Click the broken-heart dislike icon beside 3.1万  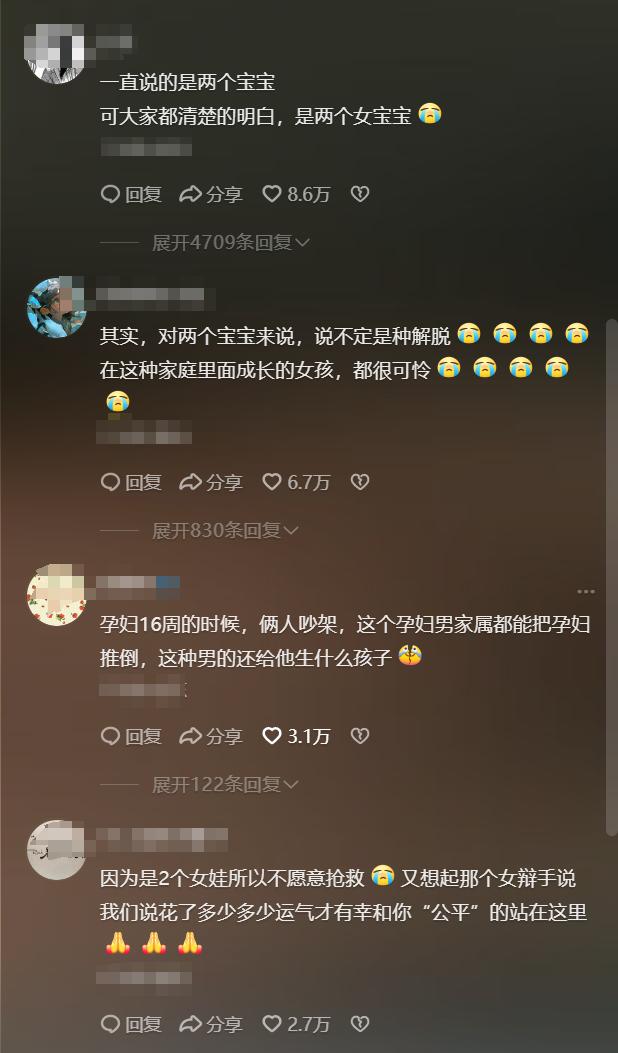(x=360, y=736)
